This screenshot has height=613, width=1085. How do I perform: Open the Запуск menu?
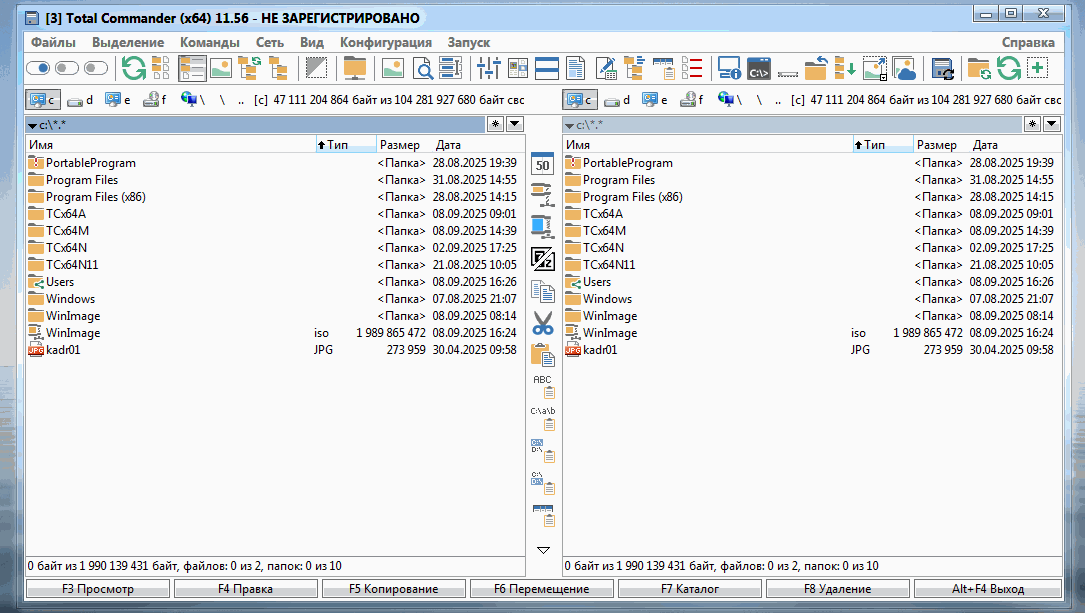click(x=468, y=42)
